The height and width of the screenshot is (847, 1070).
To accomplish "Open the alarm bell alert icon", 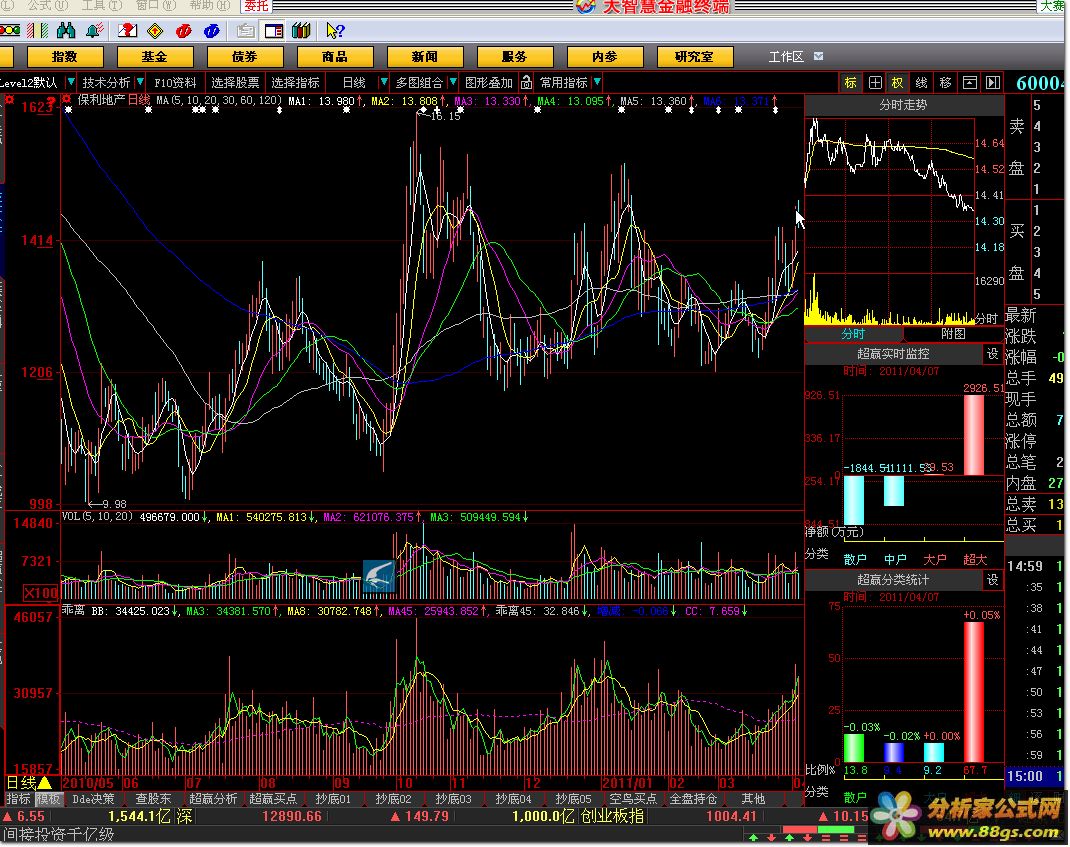I will [x=95, y=31].
